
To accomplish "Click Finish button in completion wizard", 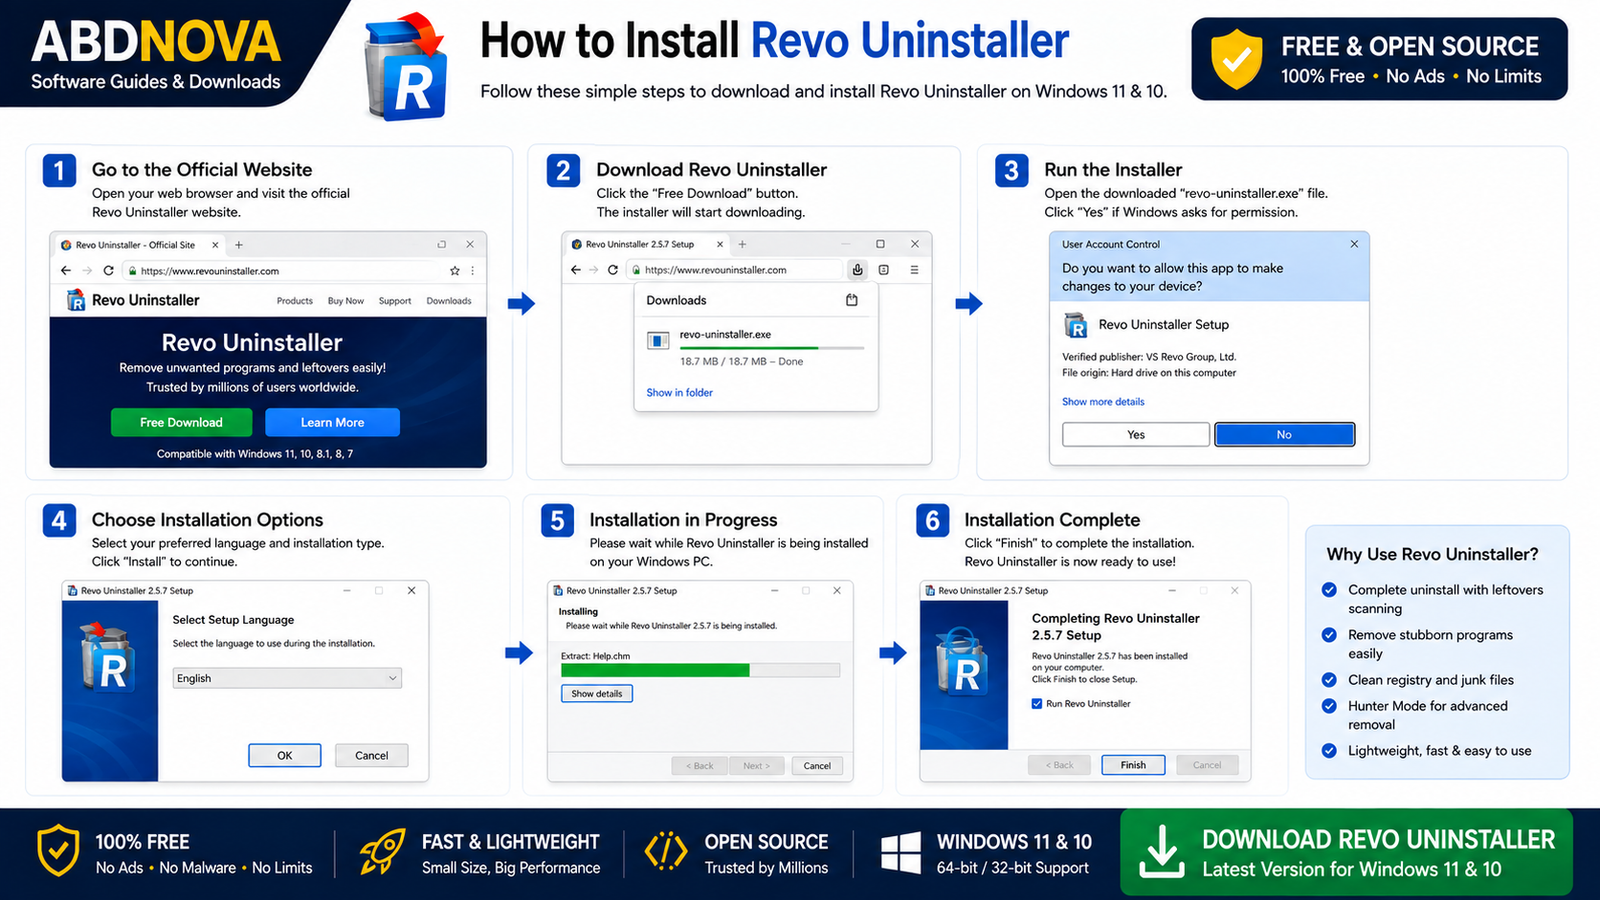I will coord(1133,765).
